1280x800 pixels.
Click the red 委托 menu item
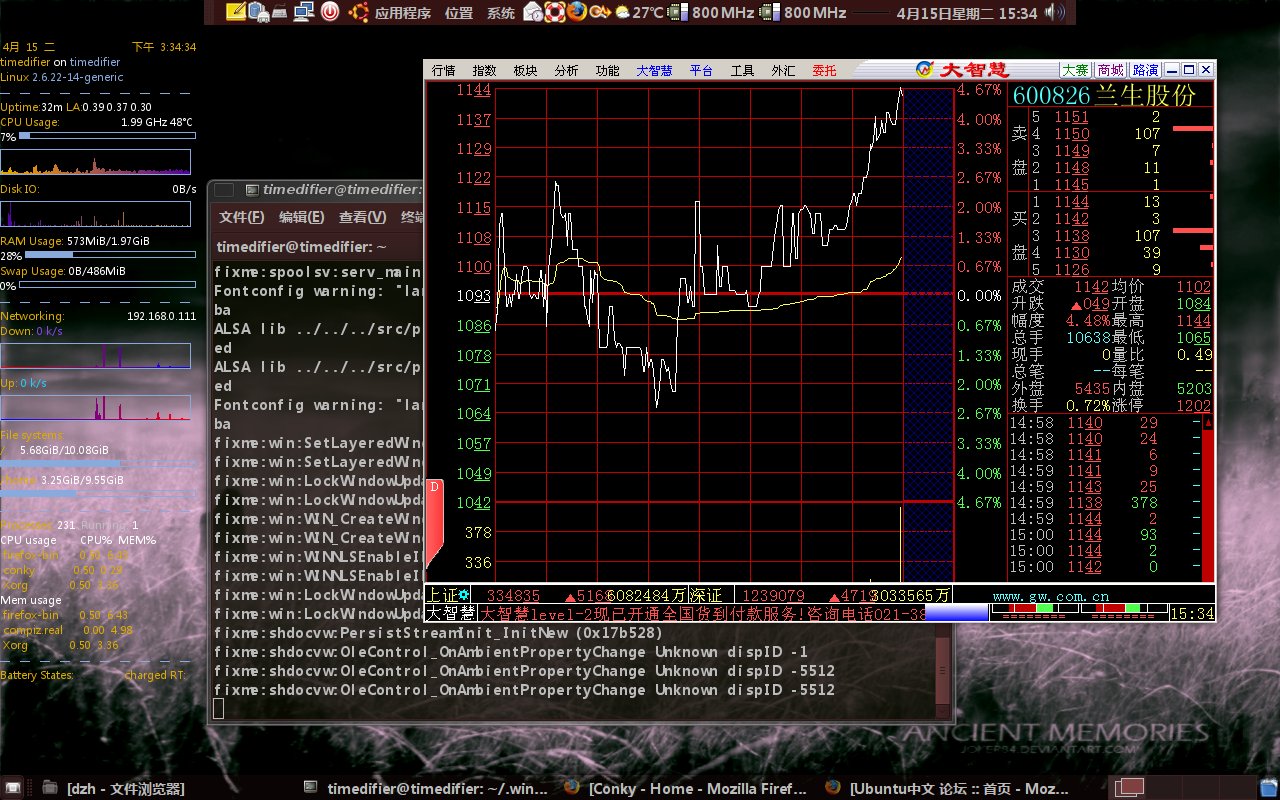pos(824,70)
